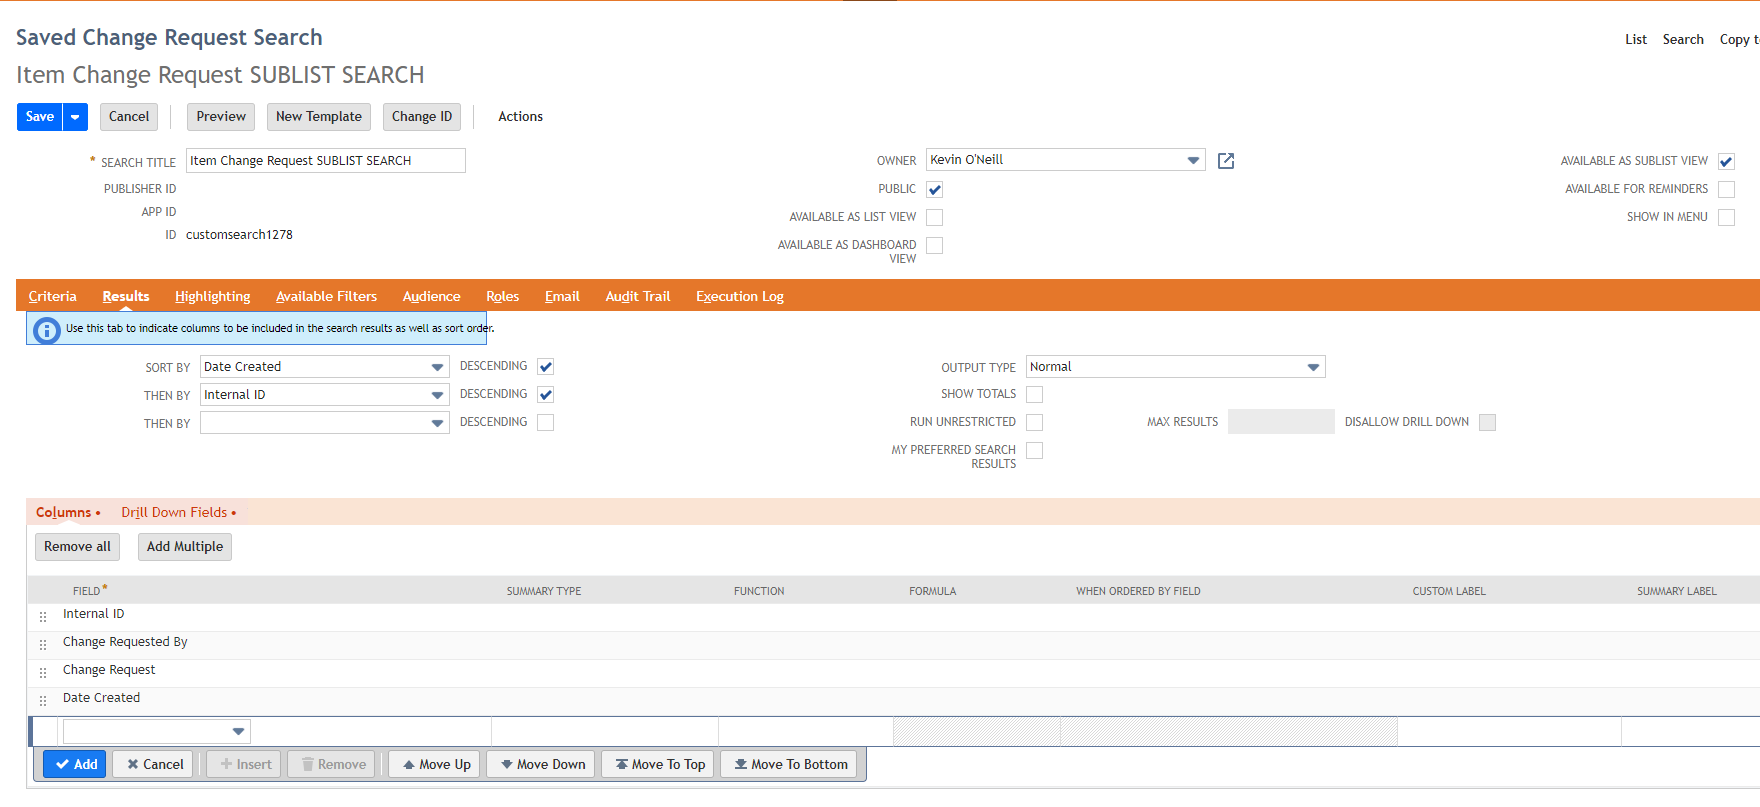The height and width of the screenshot is (807, 1760).
Task: Click Move Up button
Action: [435, 765]
